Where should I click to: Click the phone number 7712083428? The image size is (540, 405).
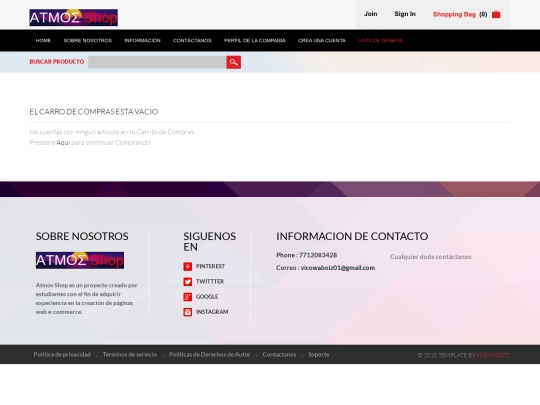click(318, 255)
